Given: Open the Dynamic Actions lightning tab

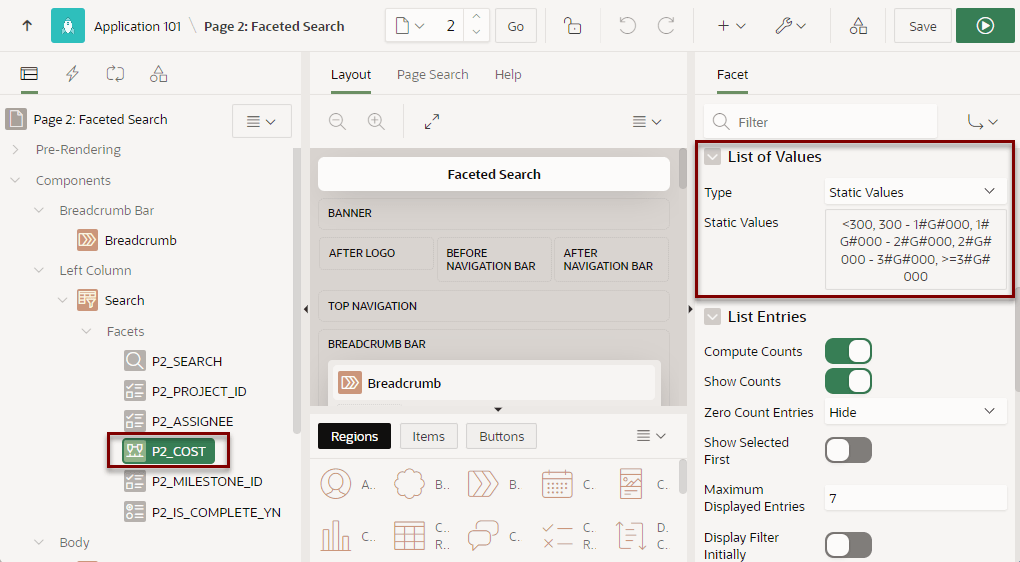Looking at the screenshot, I should point(72,74).
